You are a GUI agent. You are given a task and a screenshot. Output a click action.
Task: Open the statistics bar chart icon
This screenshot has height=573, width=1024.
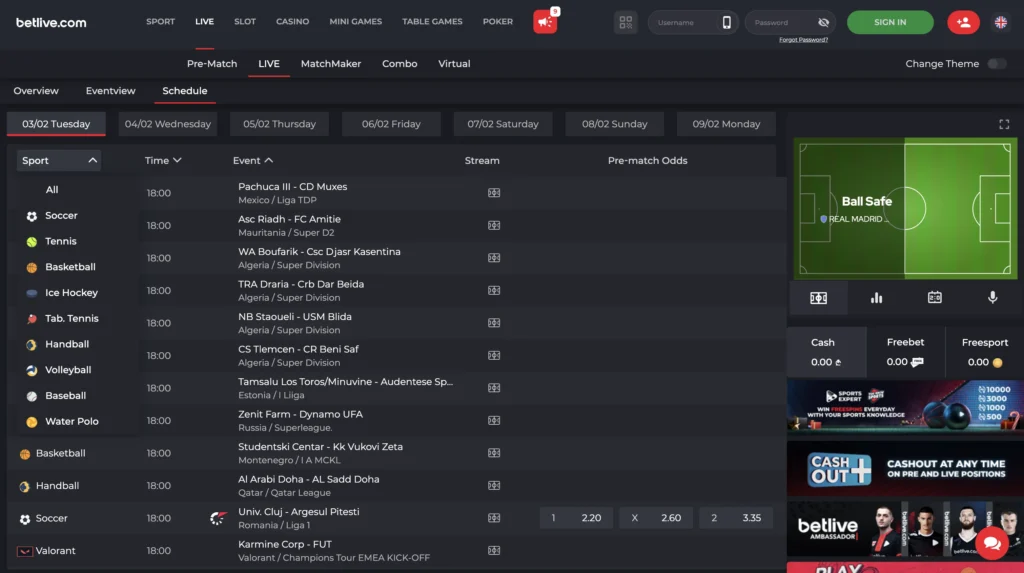(876, 298)
